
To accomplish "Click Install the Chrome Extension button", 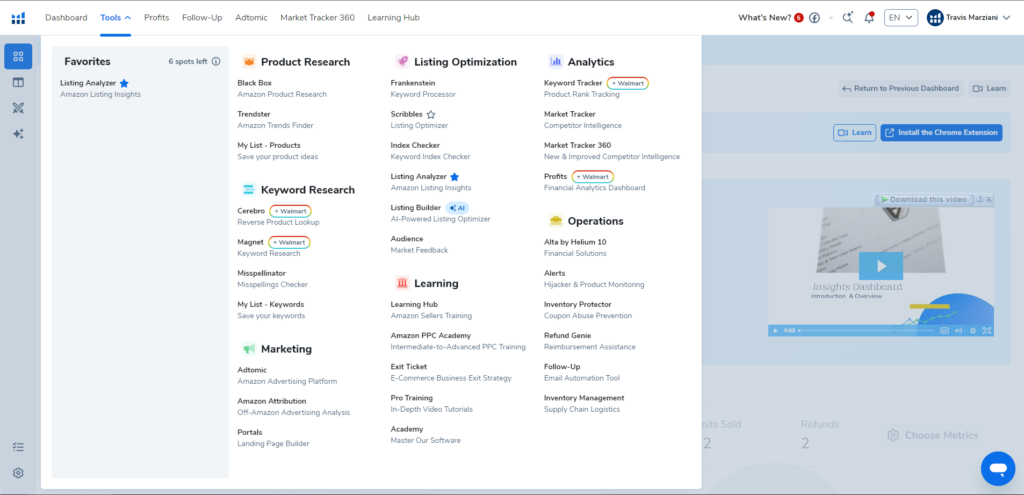I will click(941, 133).
